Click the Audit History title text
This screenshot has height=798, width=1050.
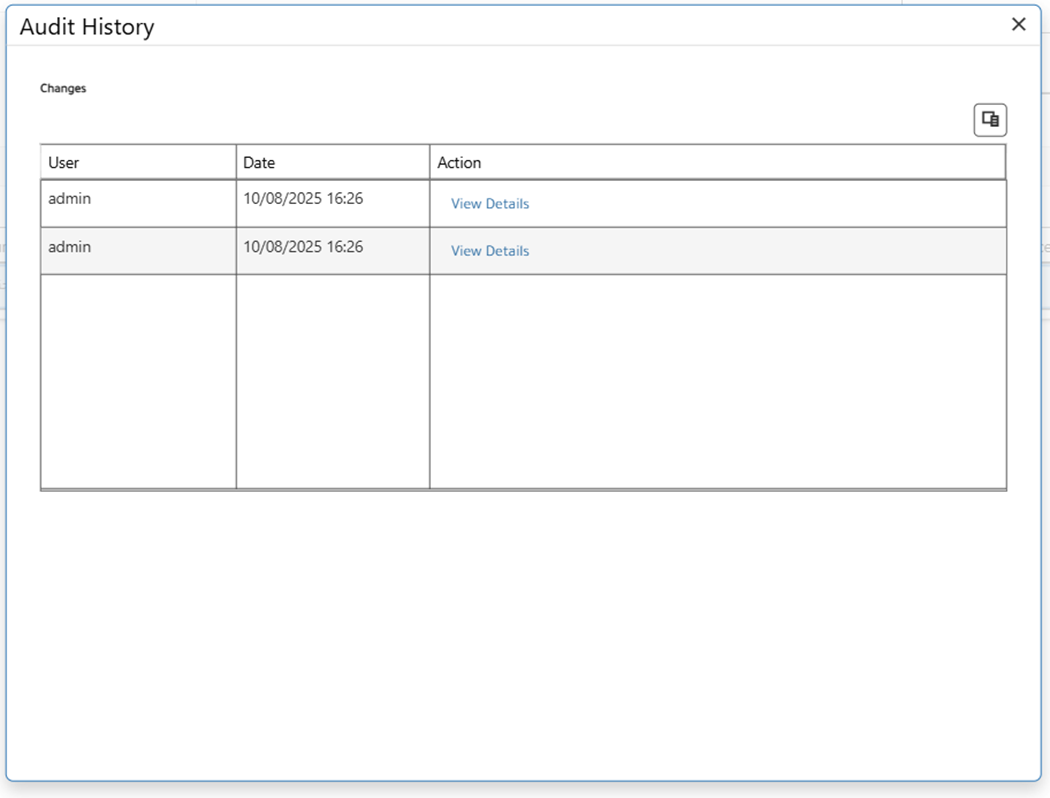(87, 27)
